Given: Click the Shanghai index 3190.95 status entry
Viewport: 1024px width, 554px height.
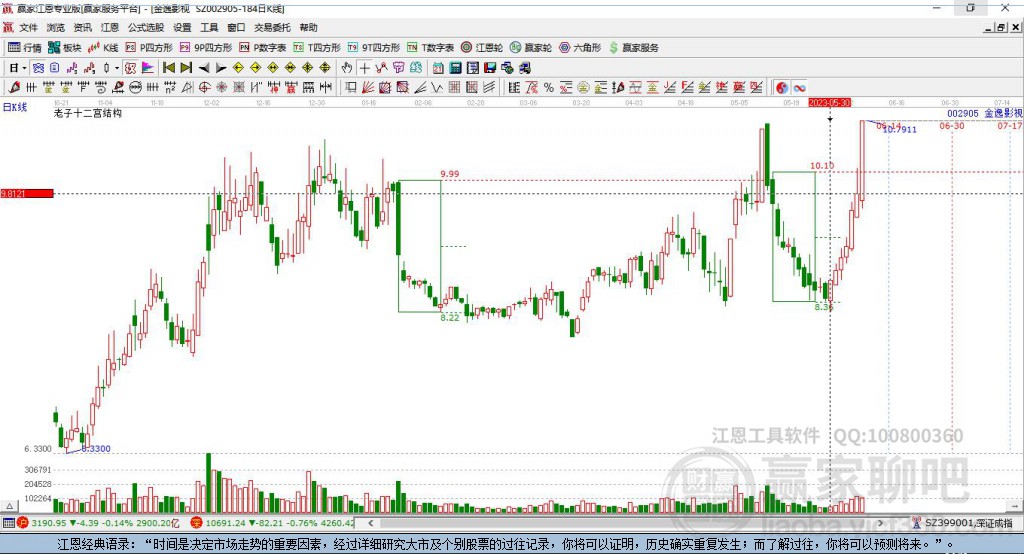Looking at the screenshot, I should tap(98, 523).
